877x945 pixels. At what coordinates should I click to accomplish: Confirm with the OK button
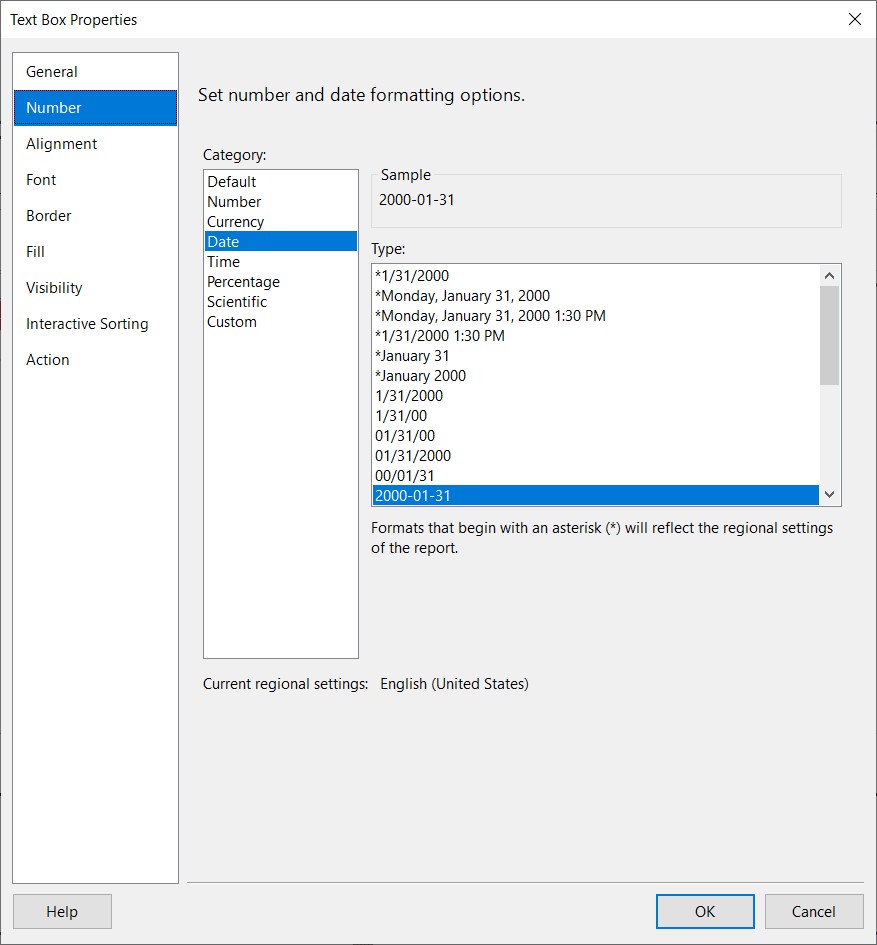tap(705, 911)
